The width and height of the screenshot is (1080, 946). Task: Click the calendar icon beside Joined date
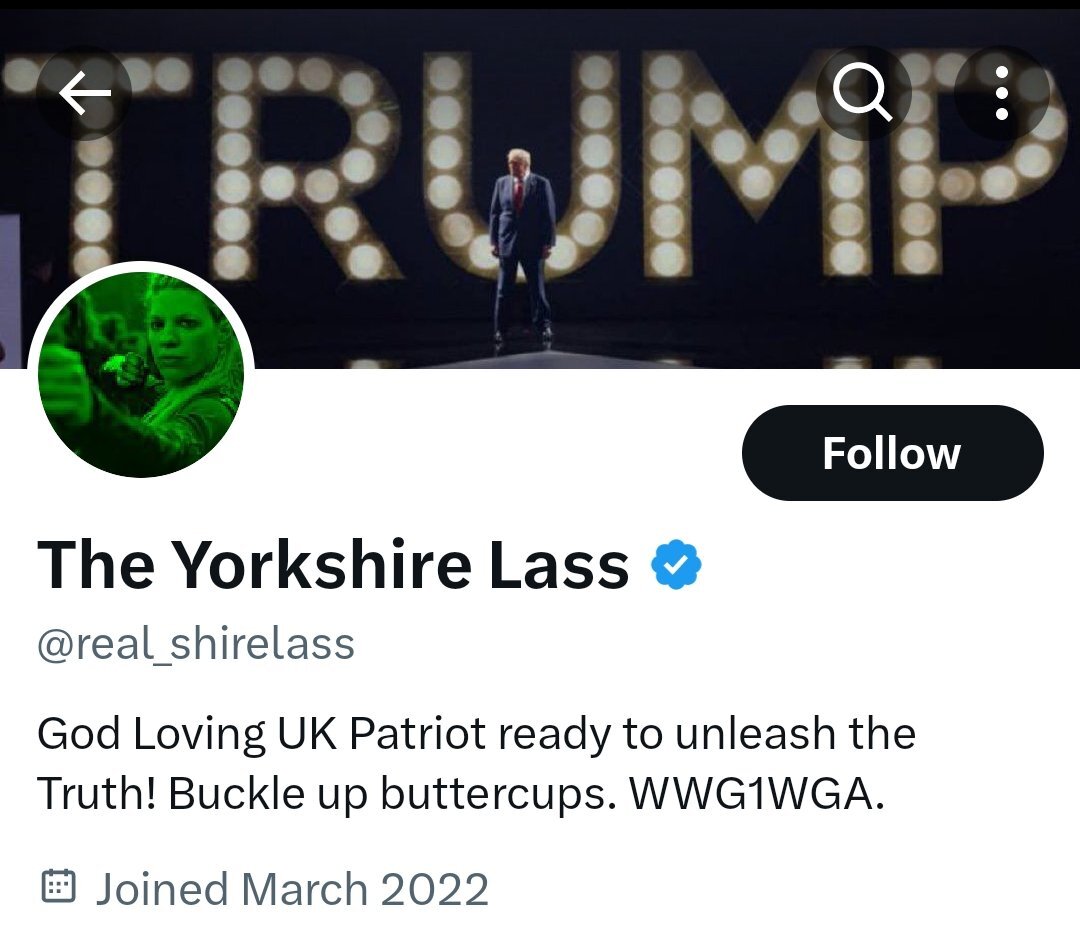click(59, 887)
